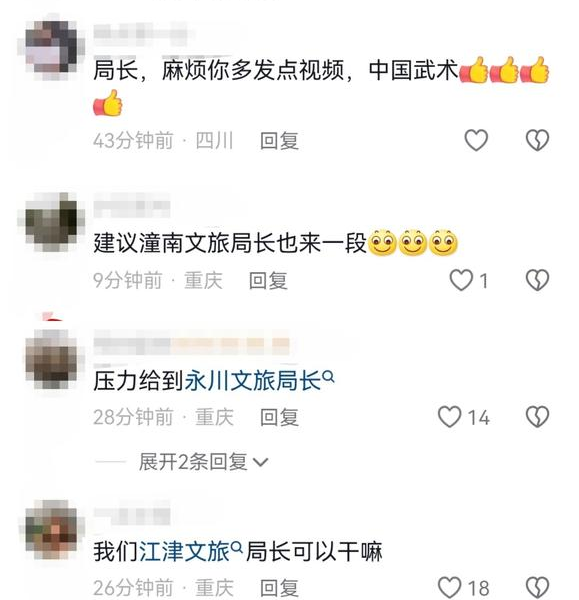Dislike the 中国武术 comment with broken heart
The width and height of the screenshot is (579, 600).
pos(537,140)
